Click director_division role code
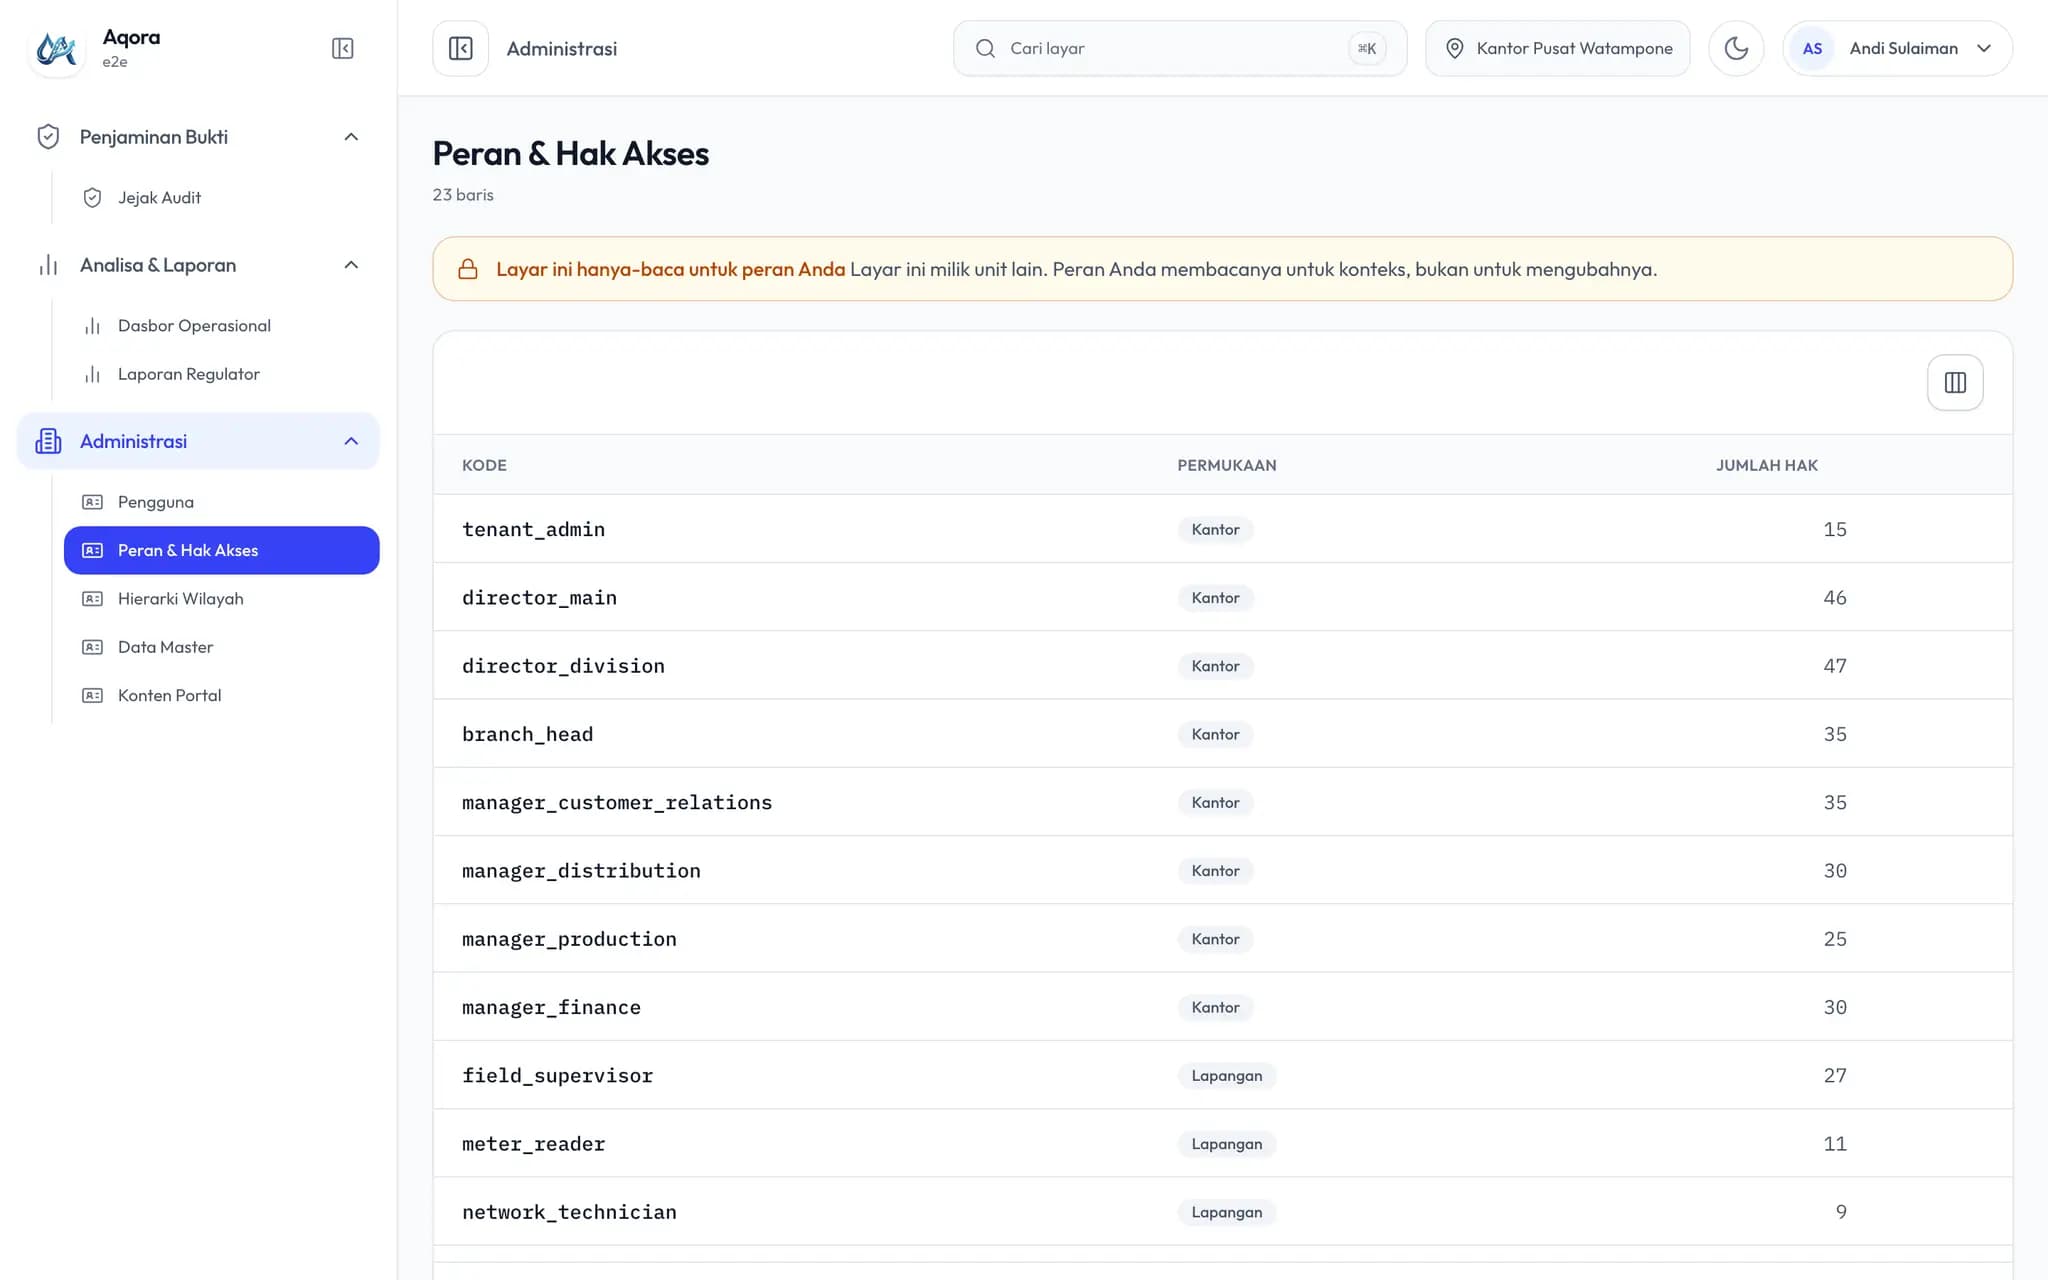2048x1280 pixels. click(563, 666)
